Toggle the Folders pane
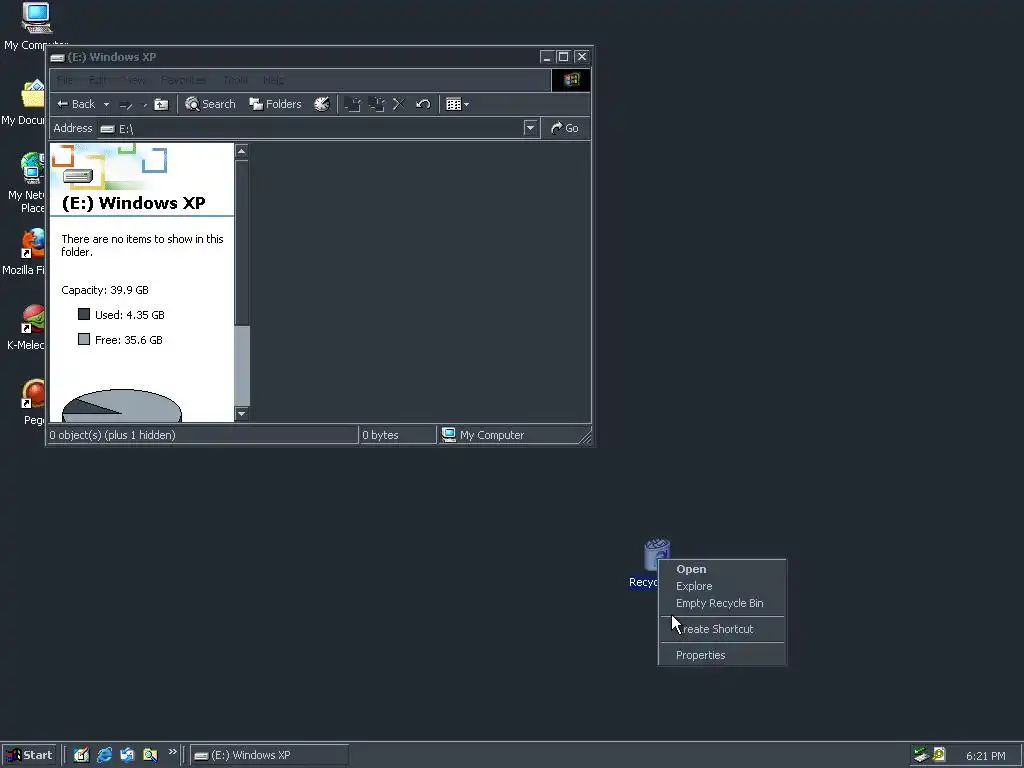Image resolution: width=1024 pixels, height=768 pixels. click(276, 104)
